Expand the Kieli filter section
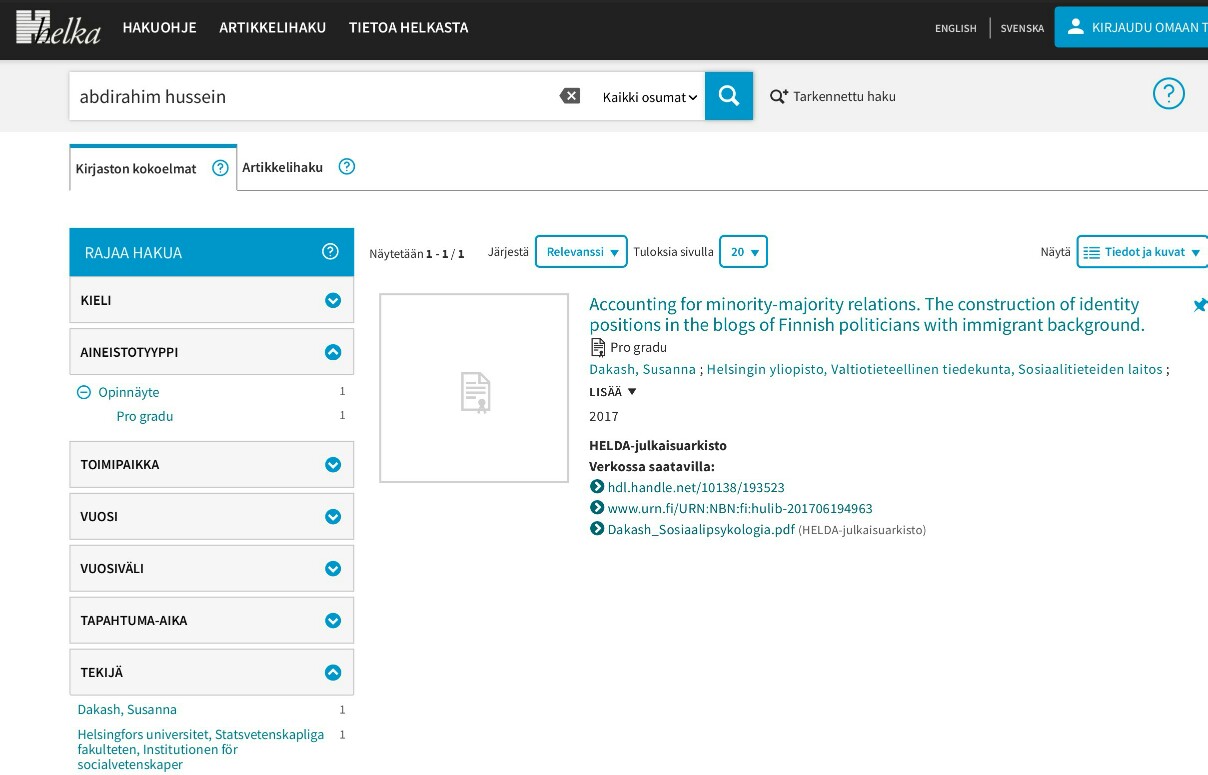This screenshot has width=1208, height=775. point(211,300)
